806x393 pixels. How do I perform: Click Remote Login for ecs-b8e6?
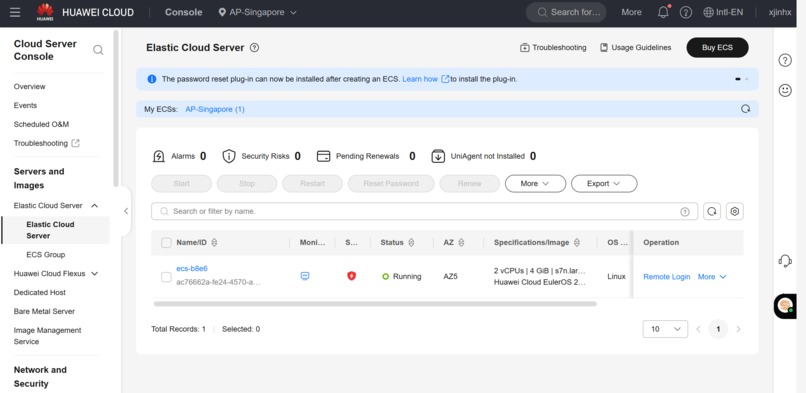[x=667, y=277]
